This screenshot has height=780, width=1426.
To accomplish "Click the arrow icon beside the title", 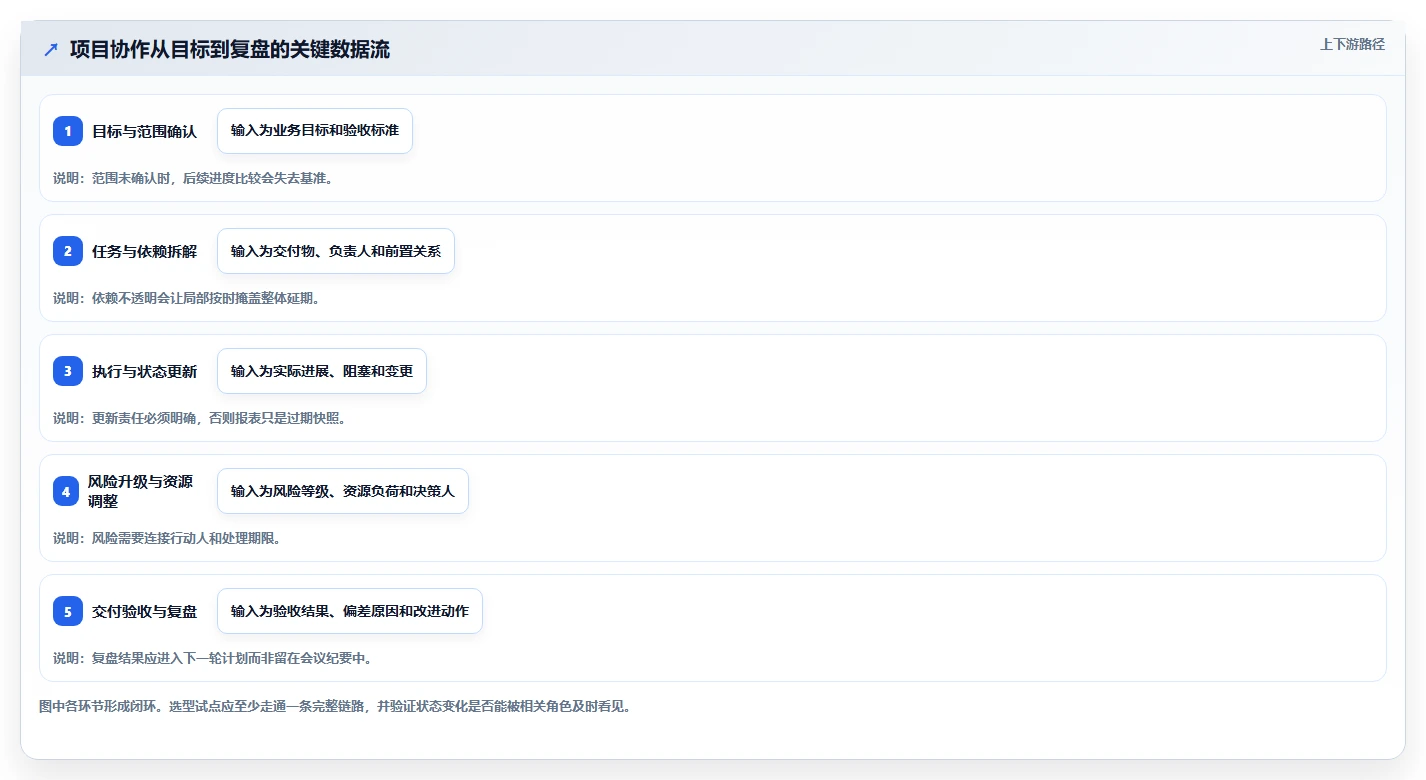I will click(50, 50).
